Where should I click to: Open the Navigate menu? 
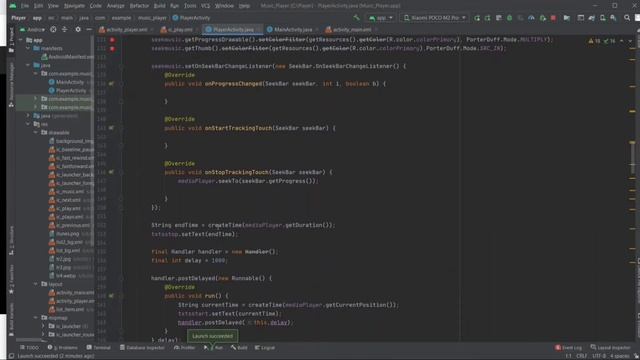pos(74,6)
